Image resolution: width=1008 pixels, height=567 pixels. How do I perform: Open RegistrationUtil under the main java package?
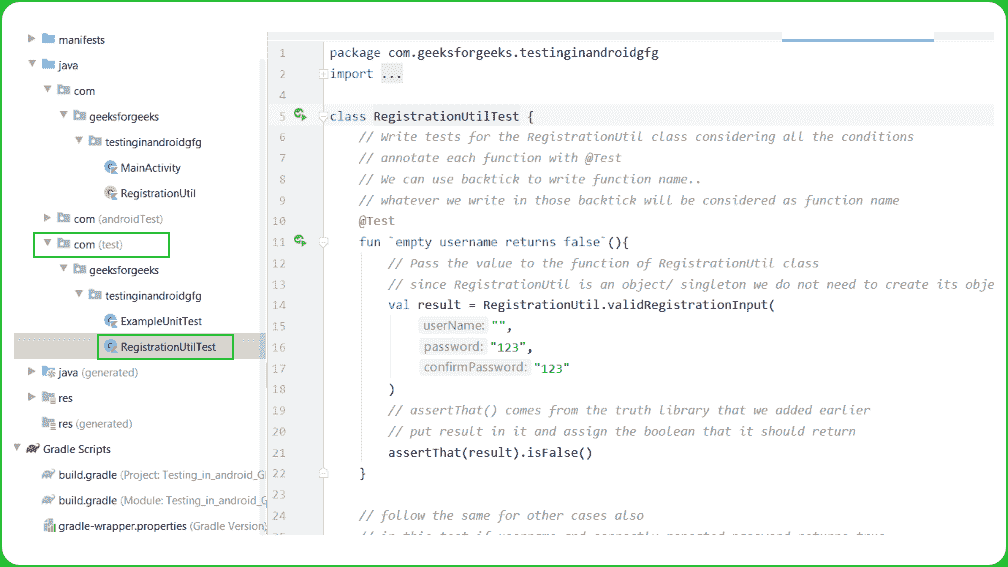[157, 193]
